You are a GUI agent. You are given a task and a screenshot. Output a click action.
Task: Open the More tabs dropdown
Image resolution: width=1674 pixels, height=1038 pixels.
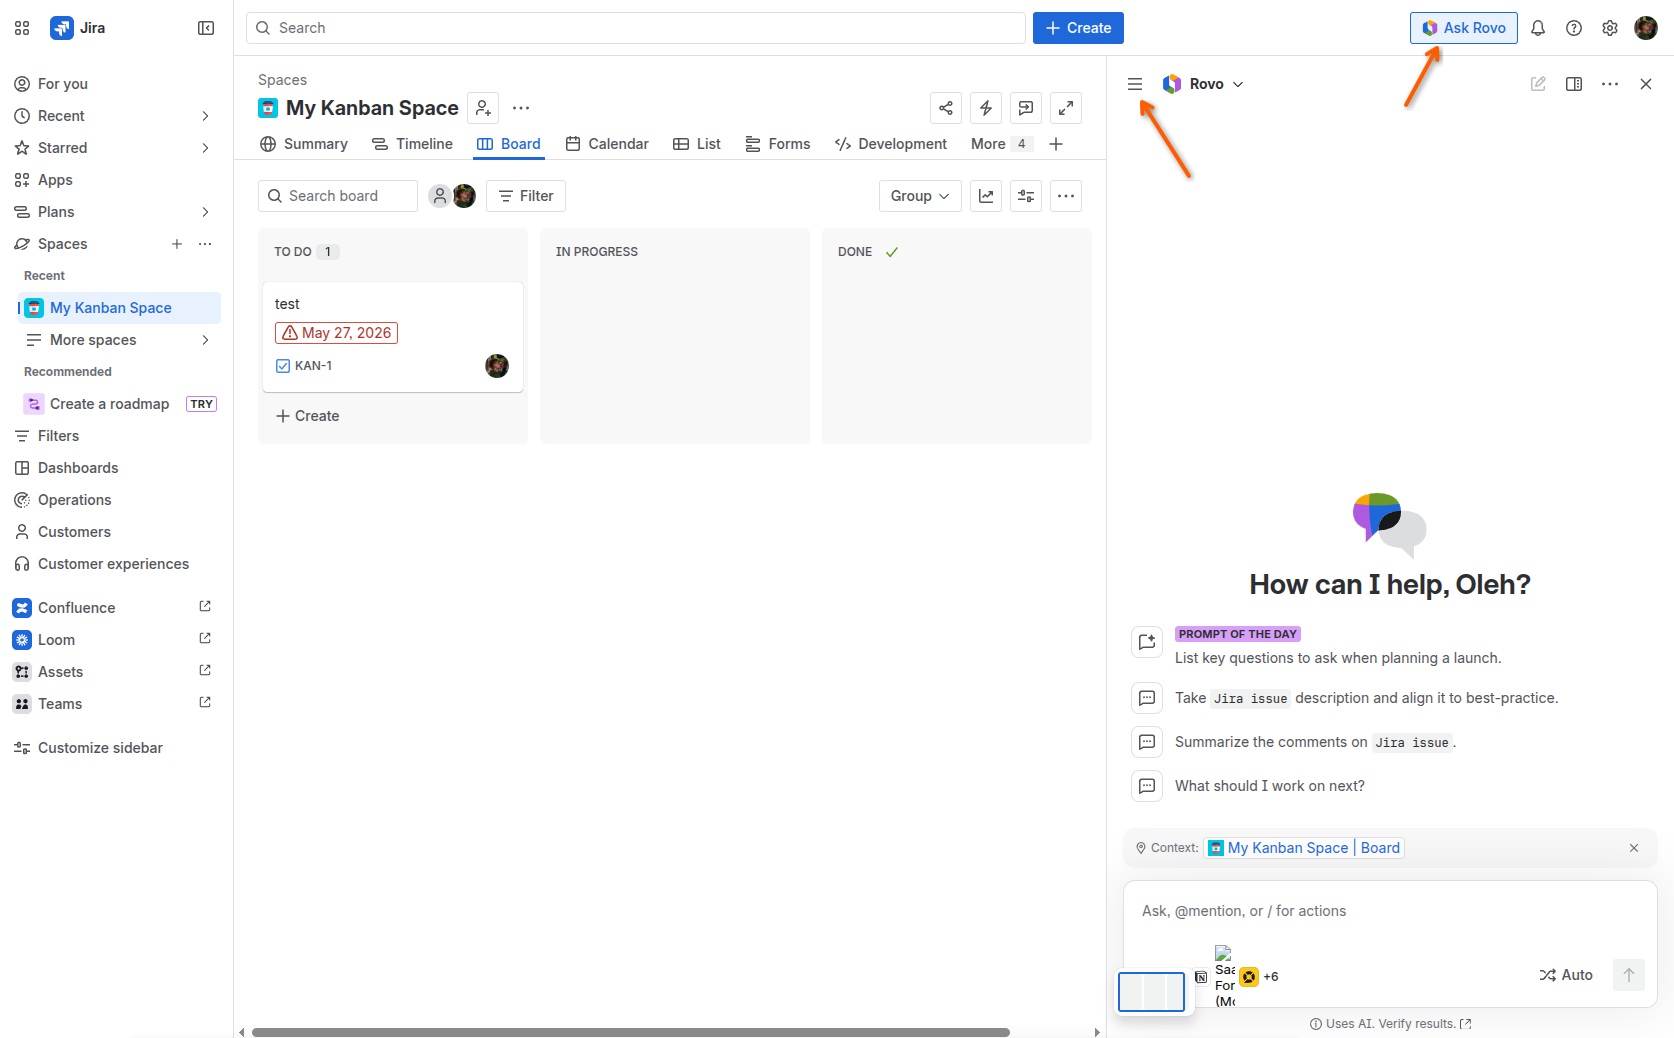coord(1001,144)
